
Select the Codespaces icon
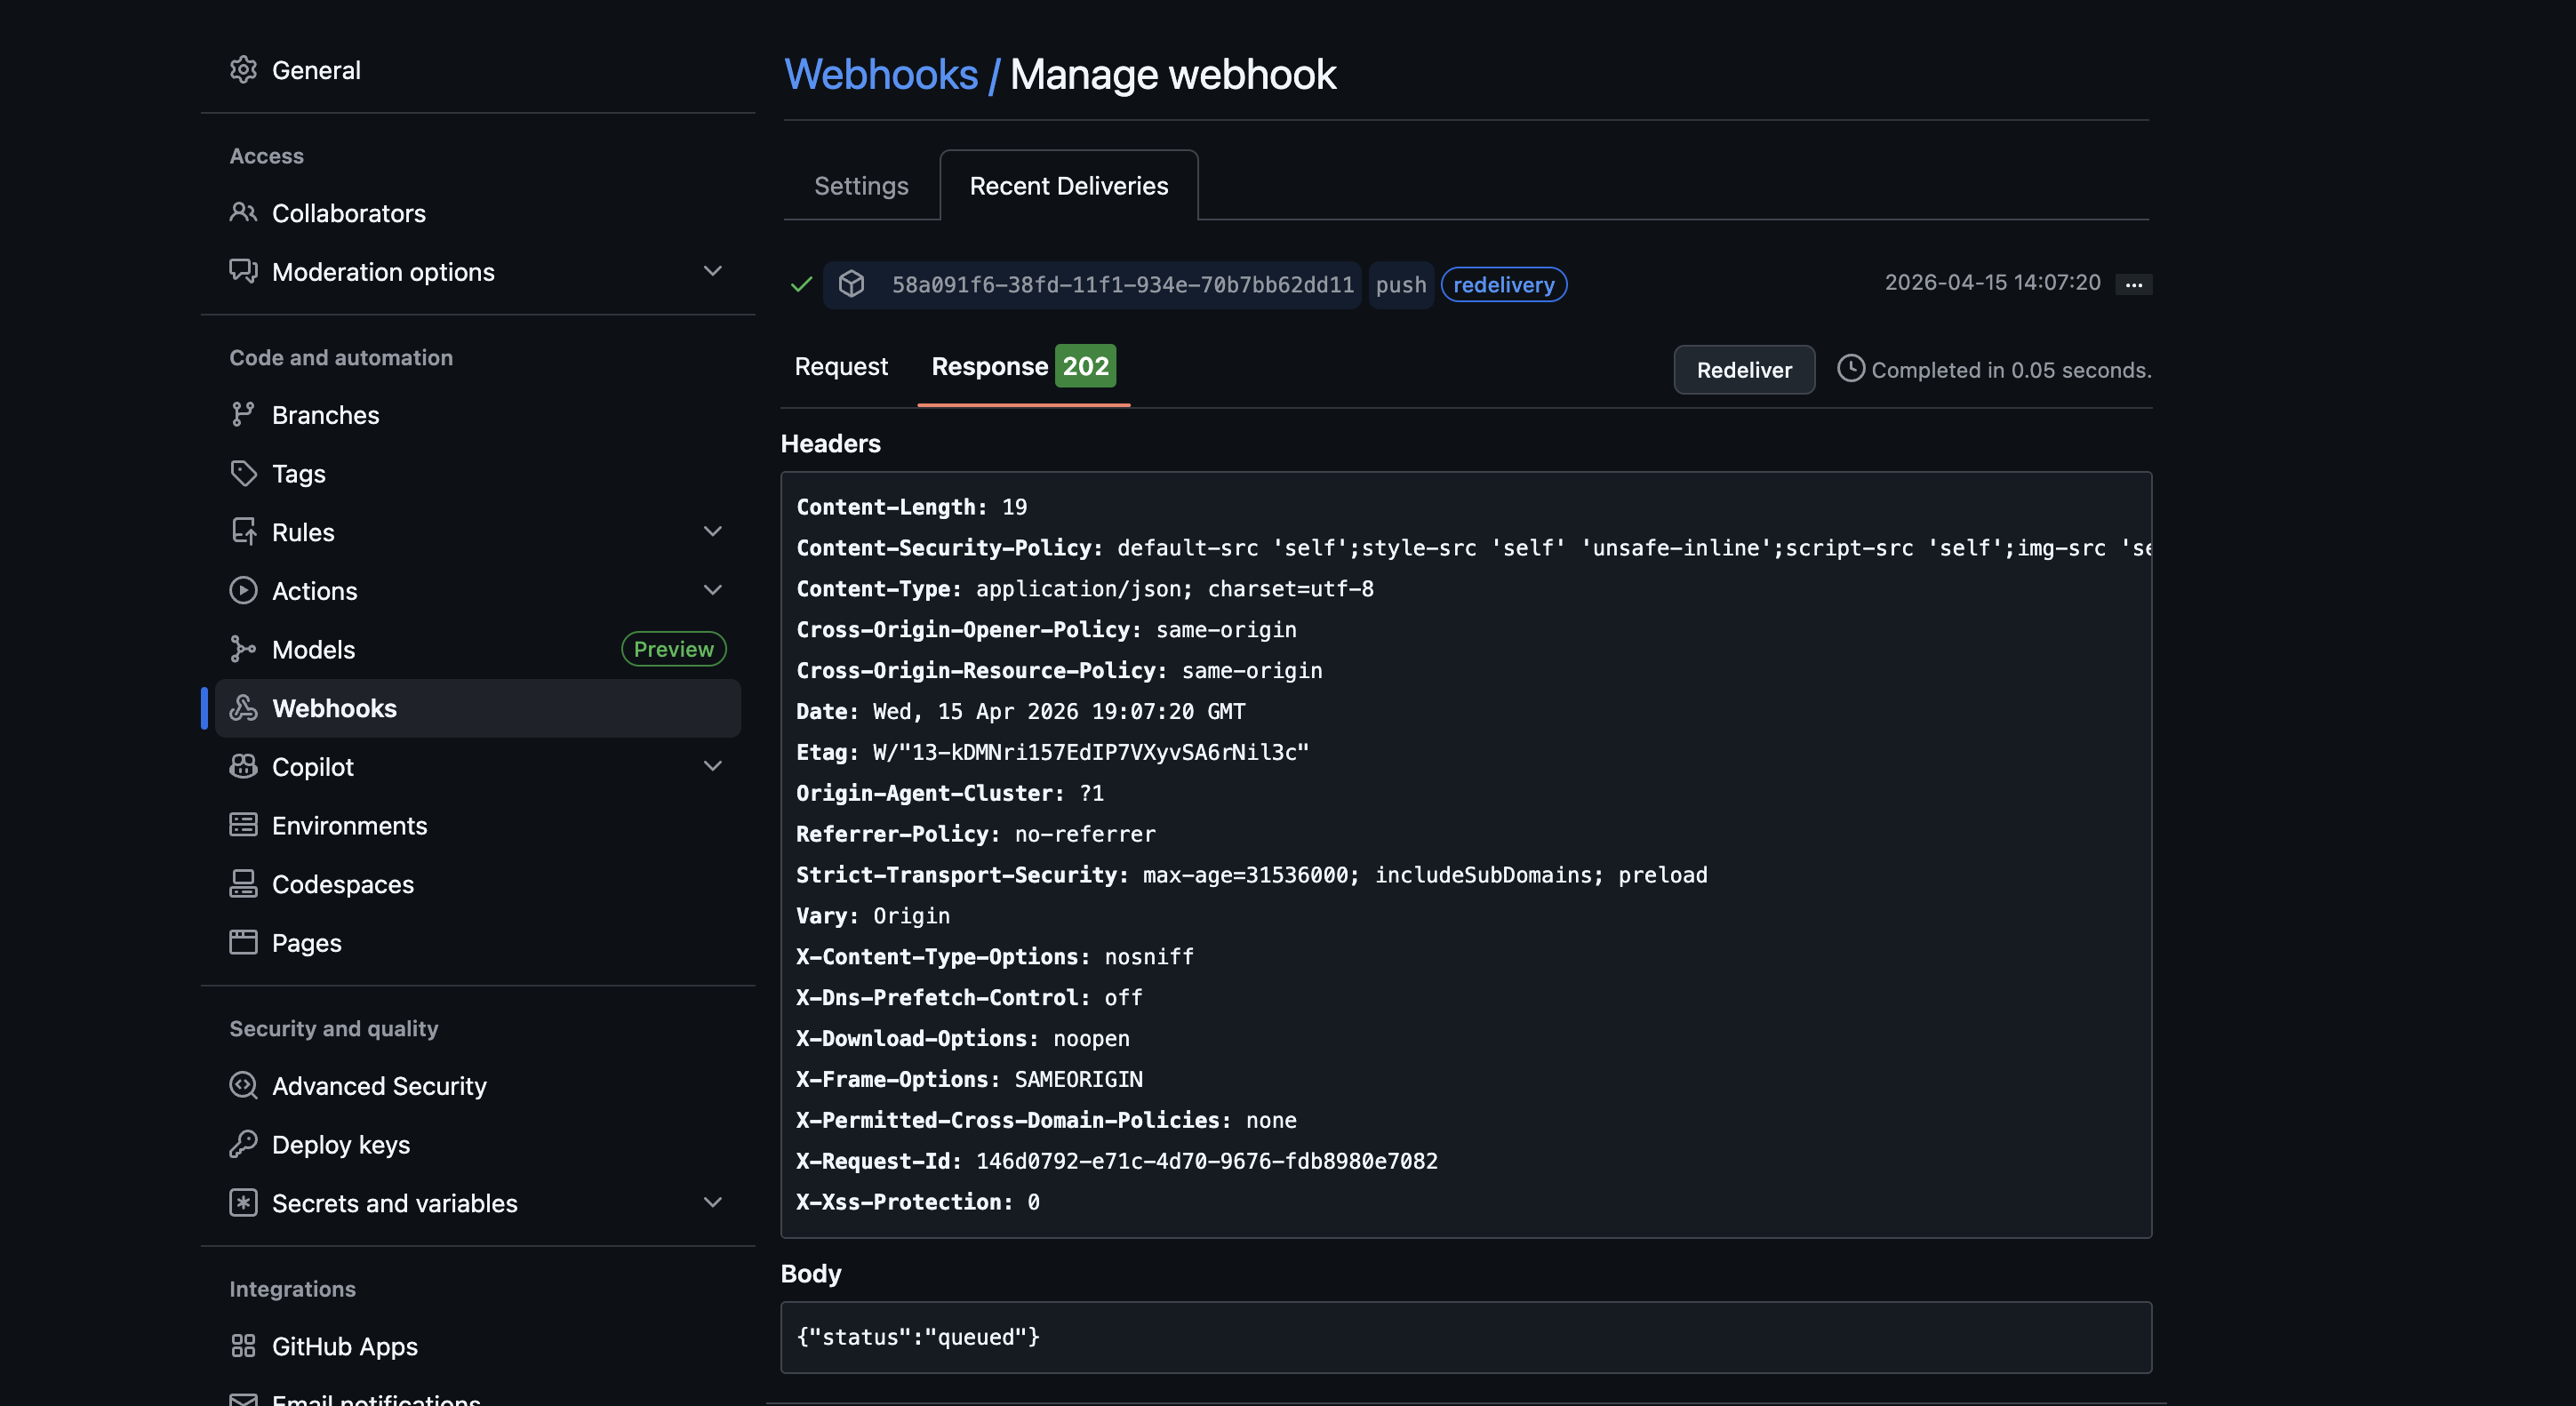[x=243, y=883]
